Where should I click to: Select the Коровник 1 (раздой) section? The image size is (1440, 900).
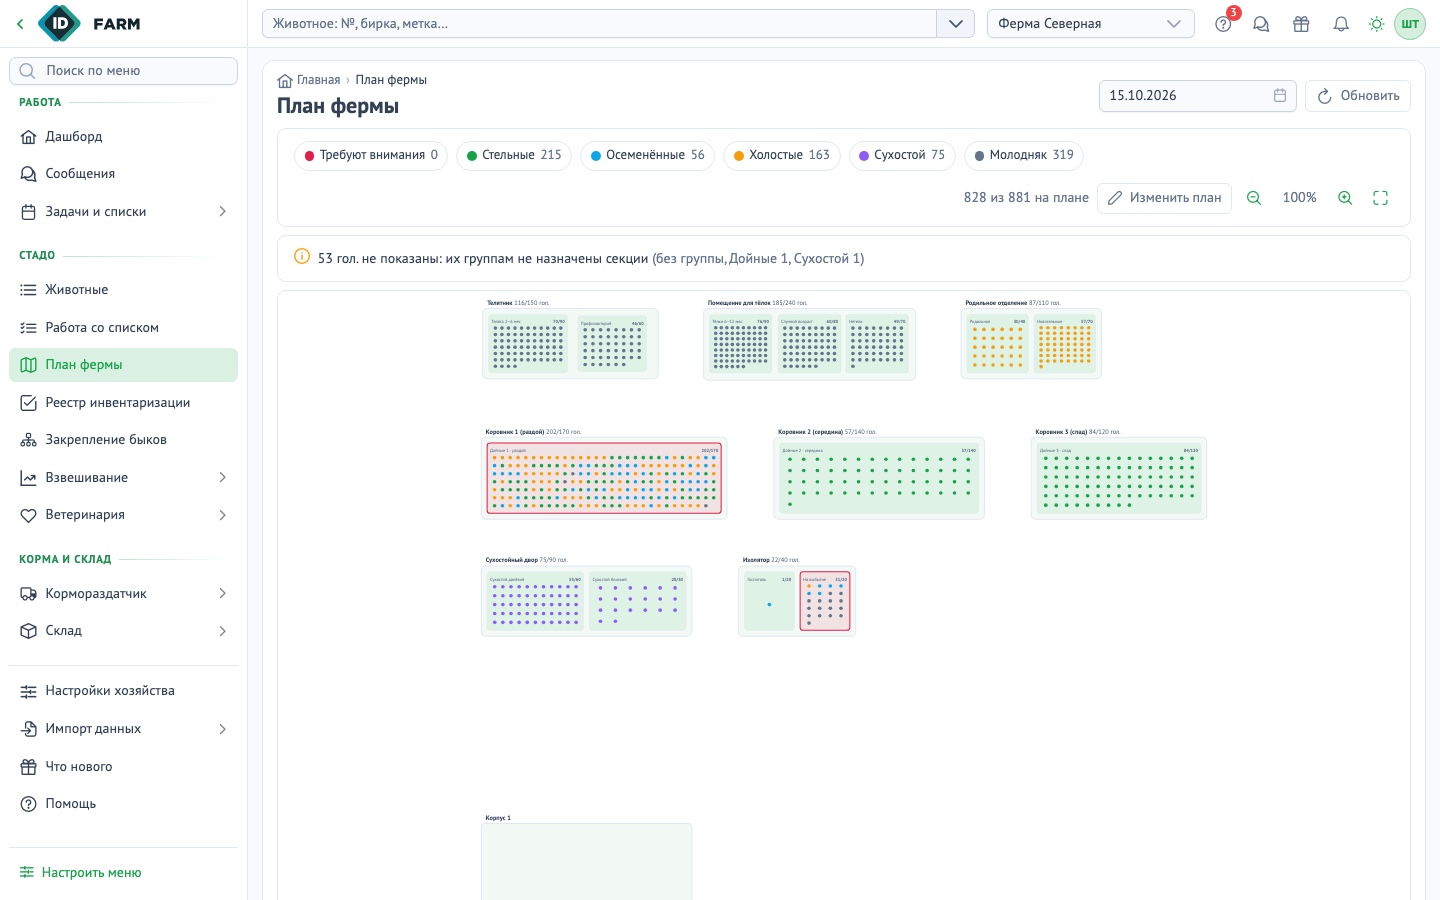[604, 478]
